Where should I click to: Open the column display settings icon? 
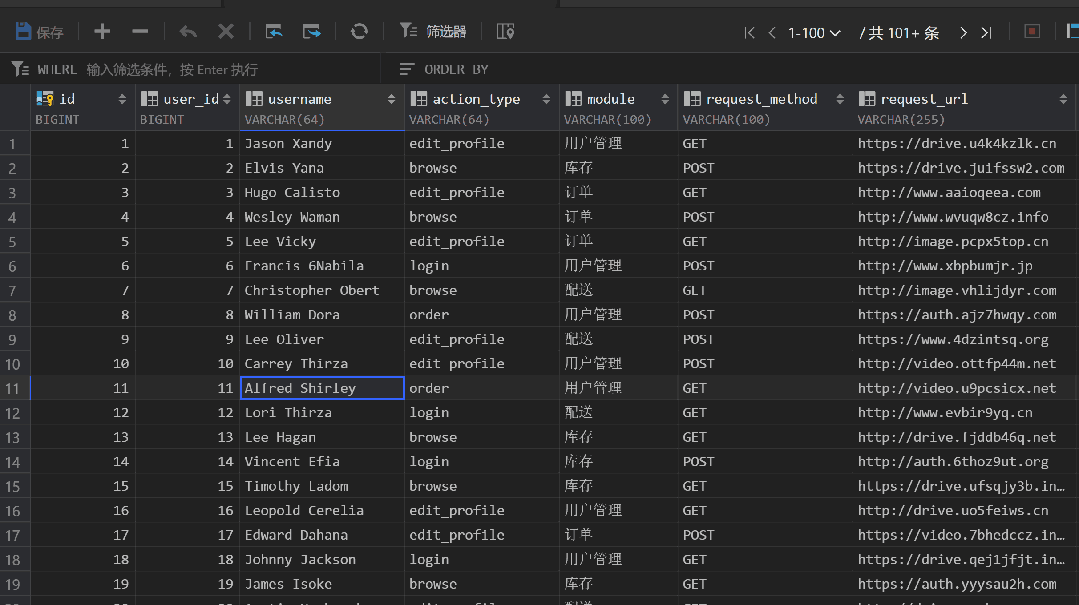[x=505, y=32]
